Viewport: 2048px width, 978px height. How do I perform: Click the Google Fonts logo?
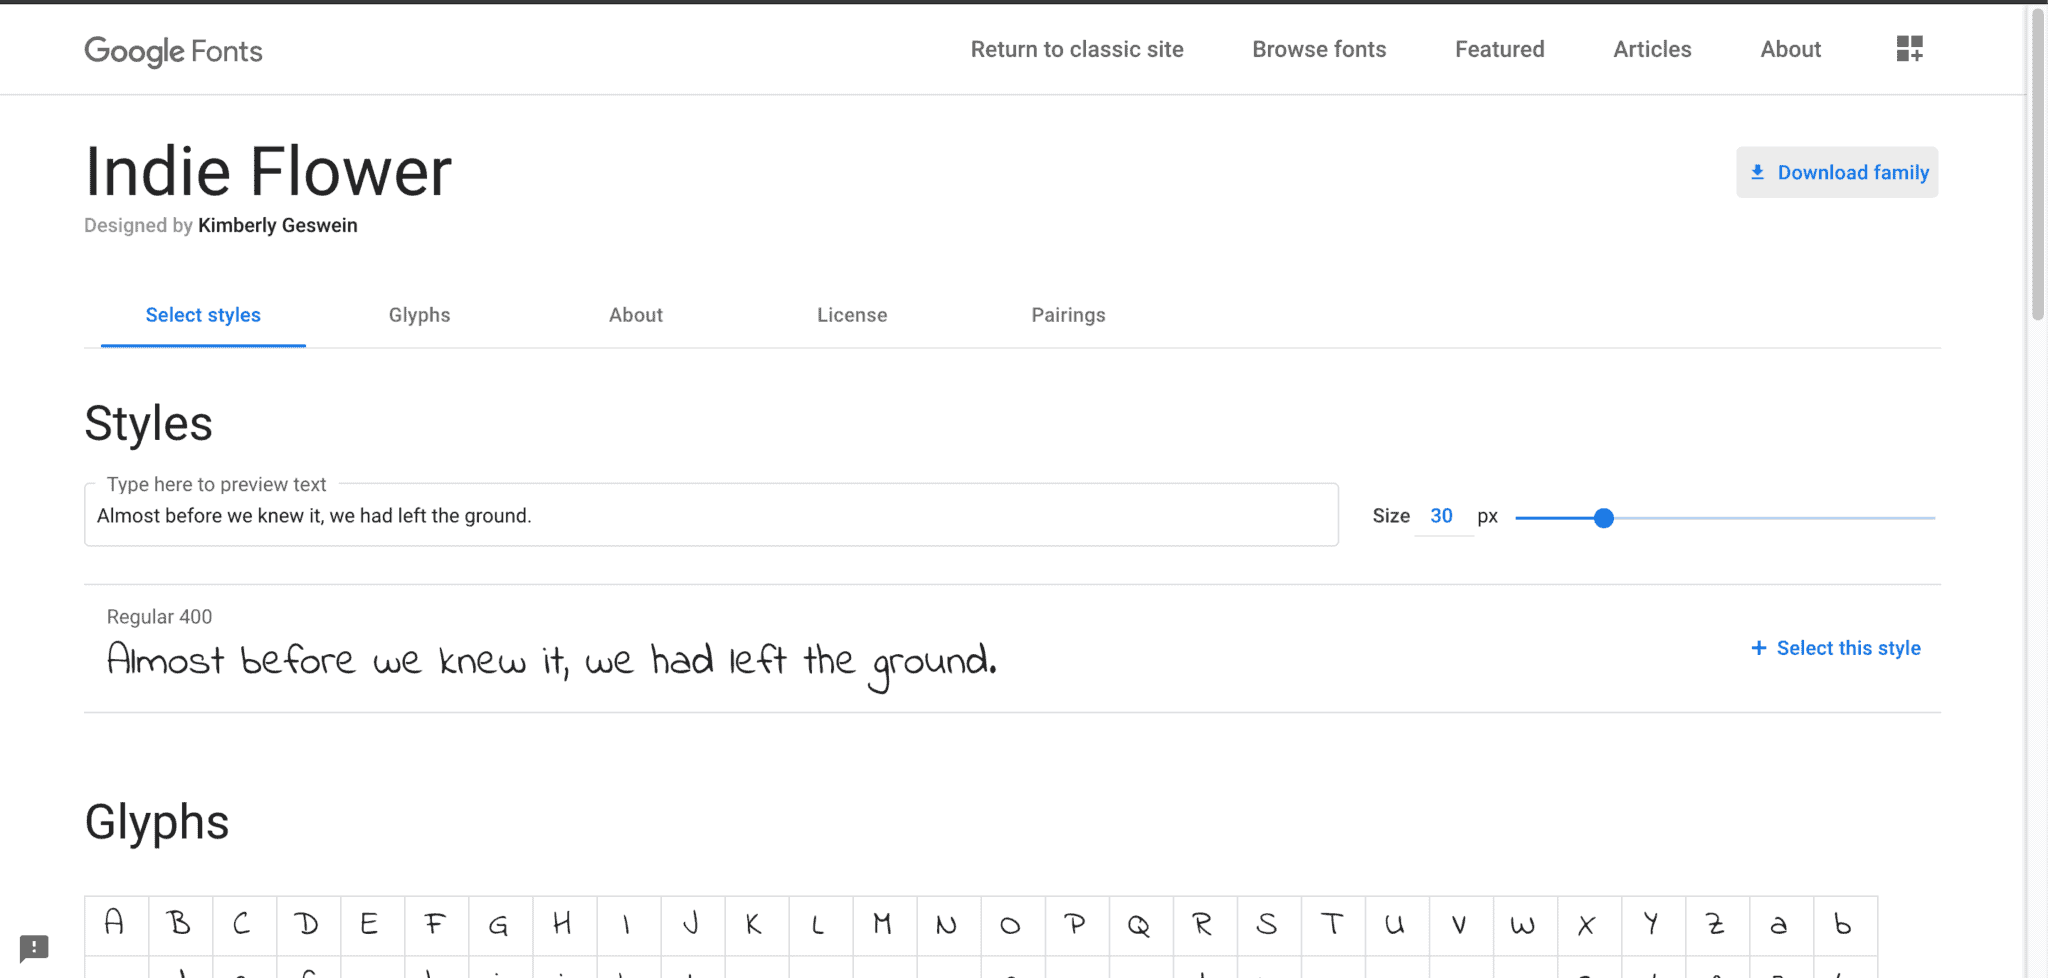point(172,50)
